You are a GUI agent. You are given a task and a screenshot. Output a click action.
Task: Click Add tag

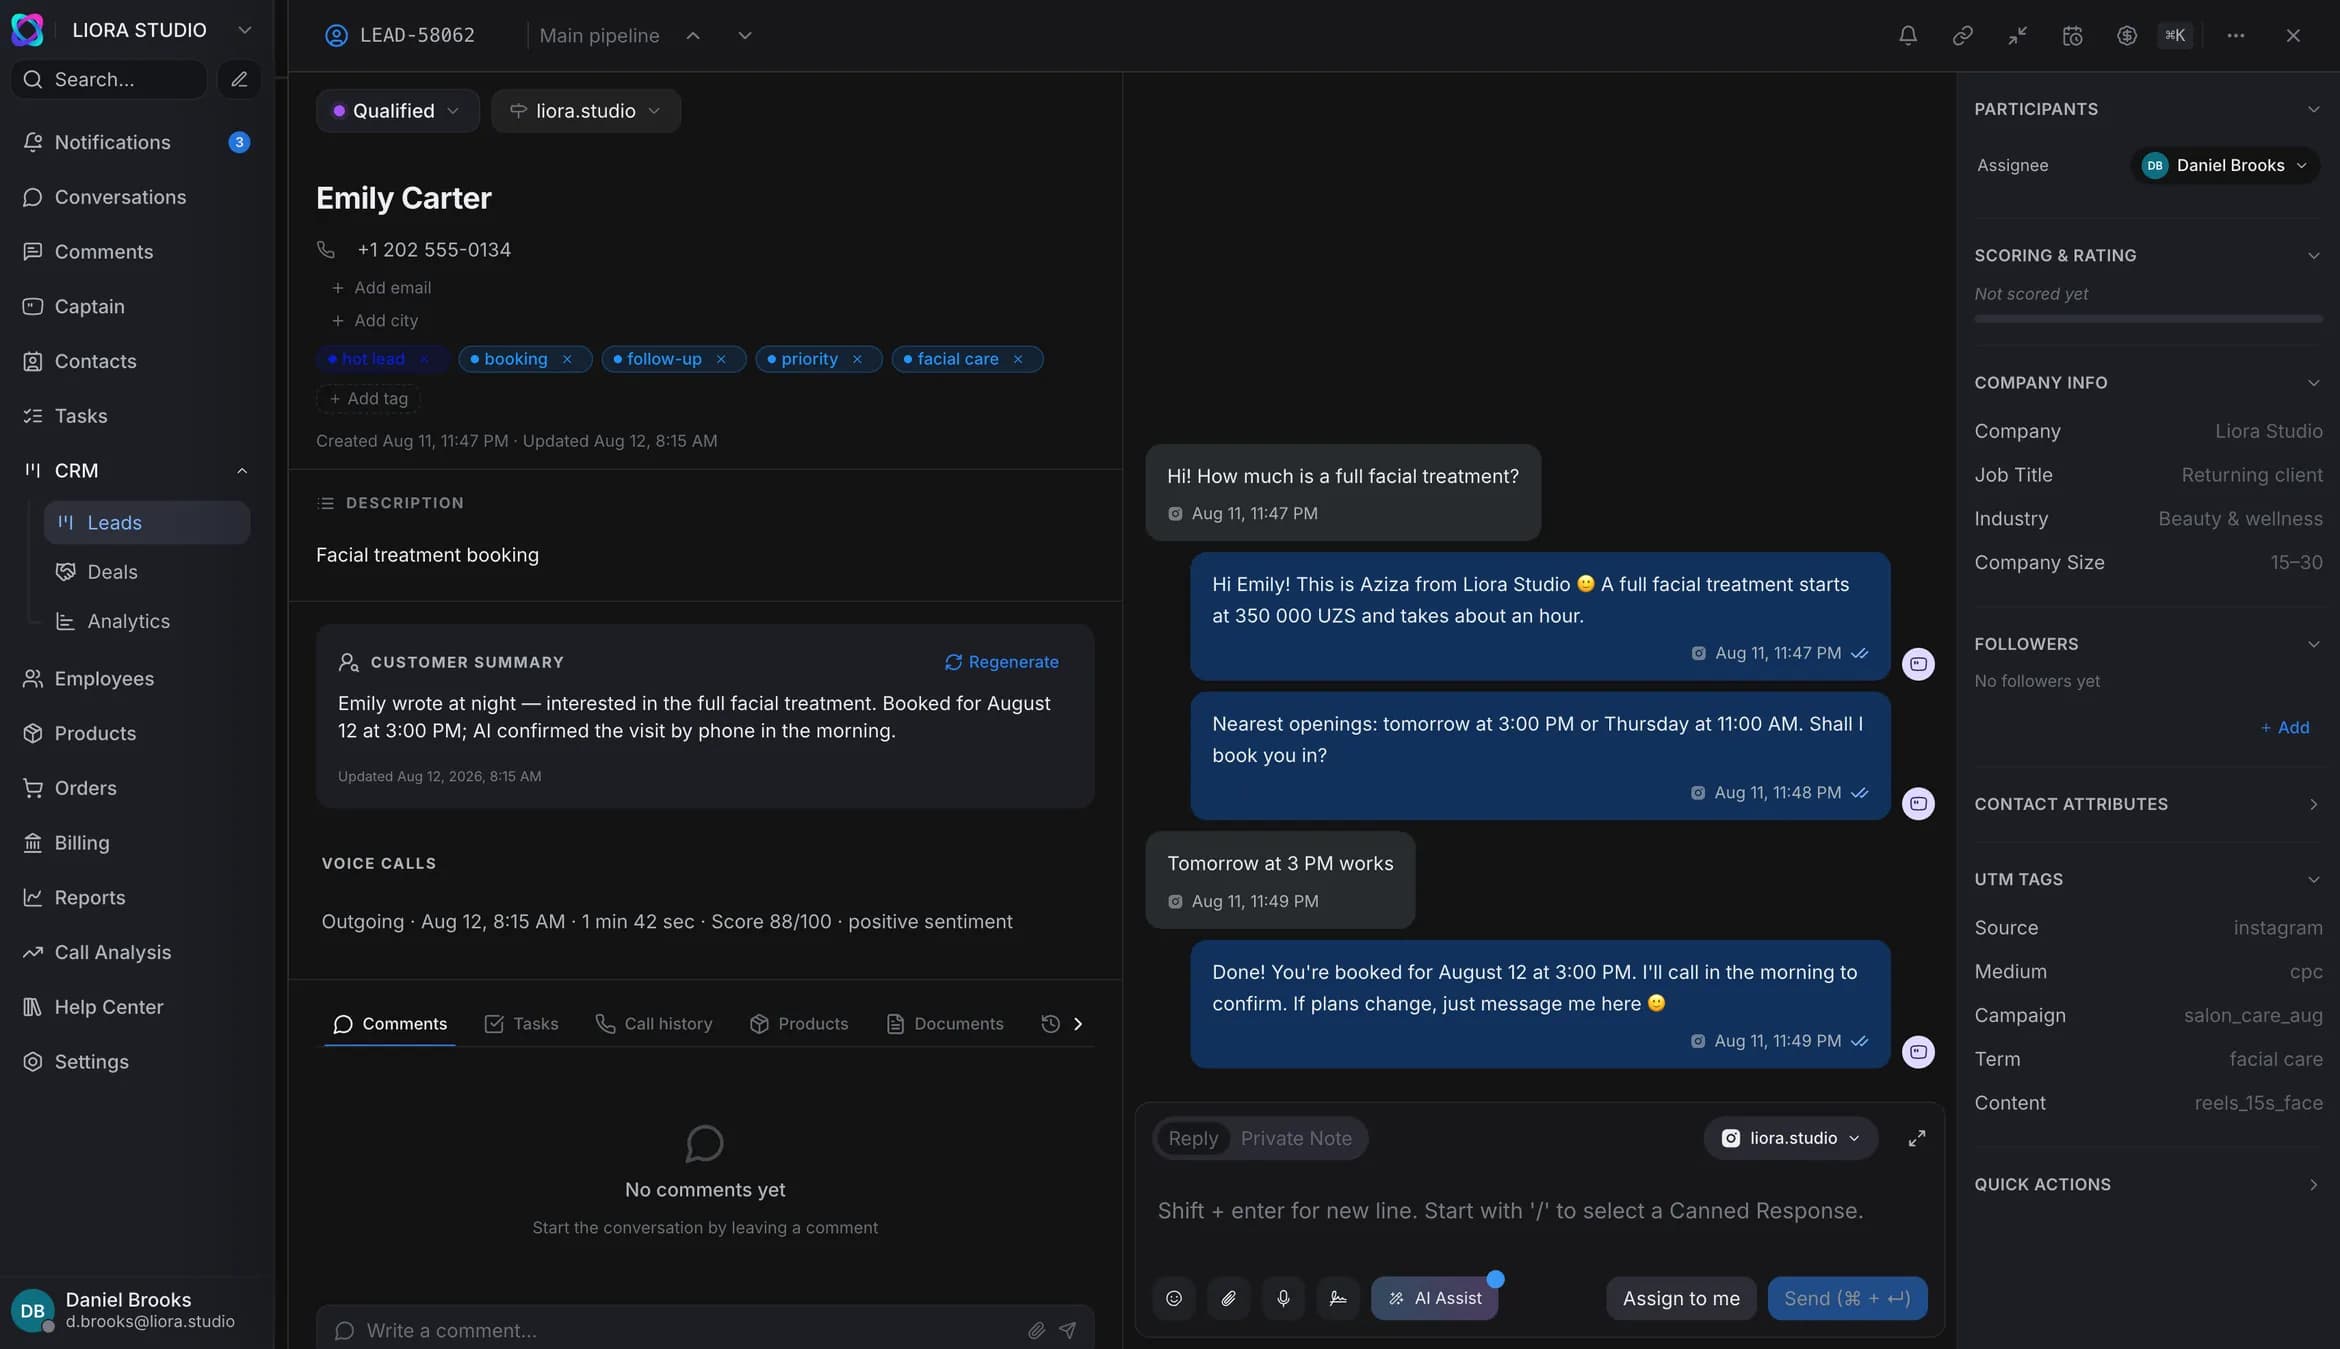369,398
